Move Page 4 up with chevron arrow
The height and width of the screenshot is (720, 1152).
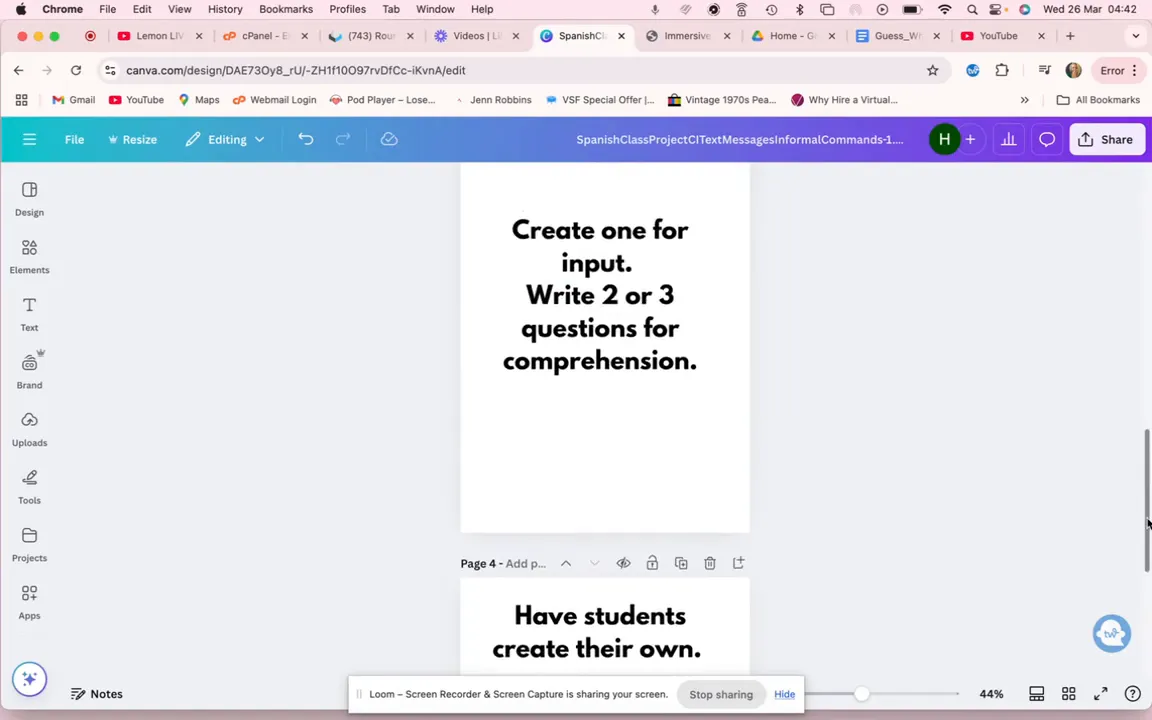tap(566, 564)
